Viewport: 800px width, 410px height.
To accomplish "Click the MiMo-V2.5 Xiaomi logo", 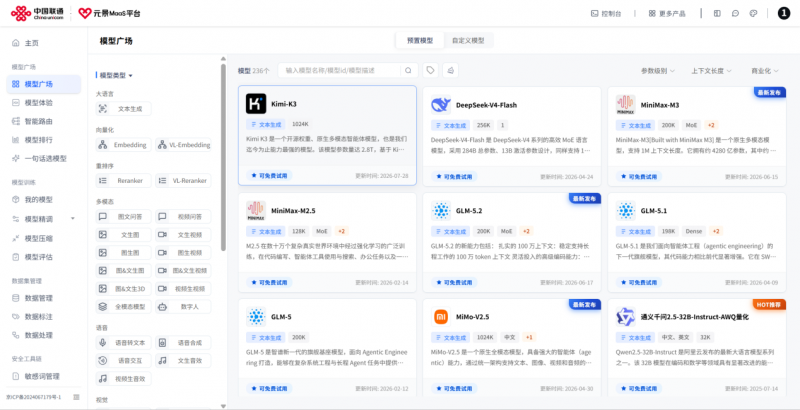I will pos(440,317).
